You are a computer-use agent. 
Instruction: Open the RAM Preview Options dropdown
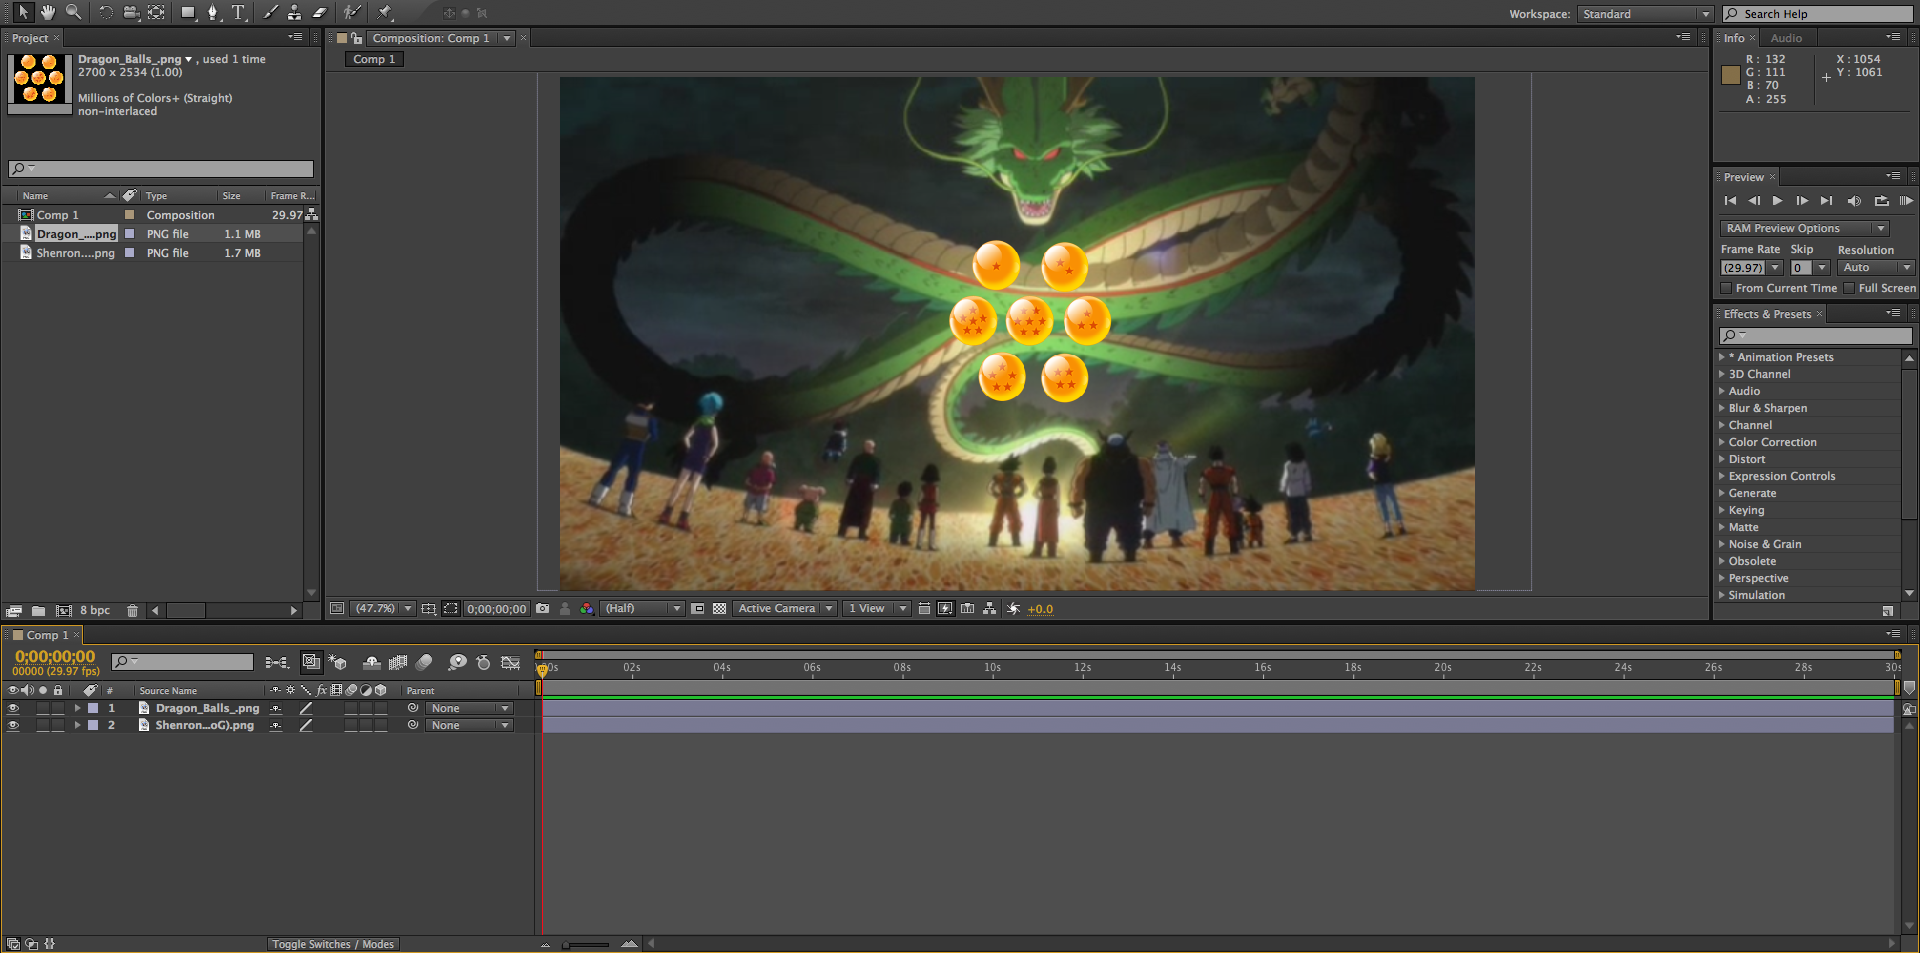click(1804, 228)
